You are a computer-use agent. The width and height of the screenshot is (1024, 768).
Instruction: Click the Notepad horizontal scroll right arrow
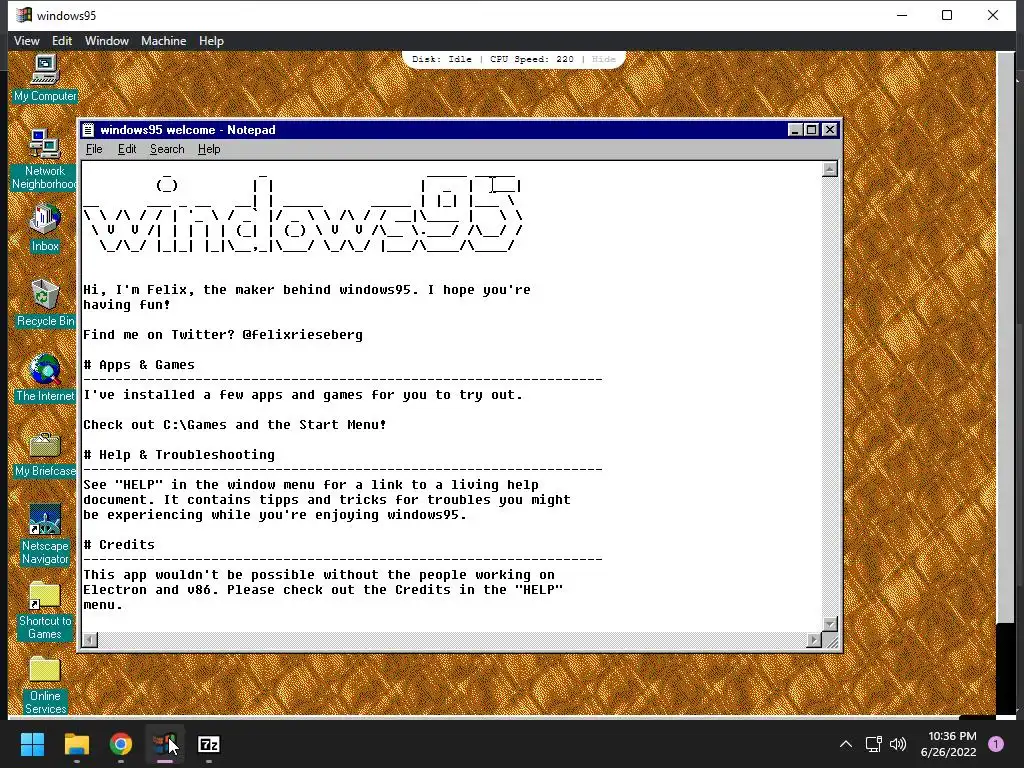[x=814, y=640]
